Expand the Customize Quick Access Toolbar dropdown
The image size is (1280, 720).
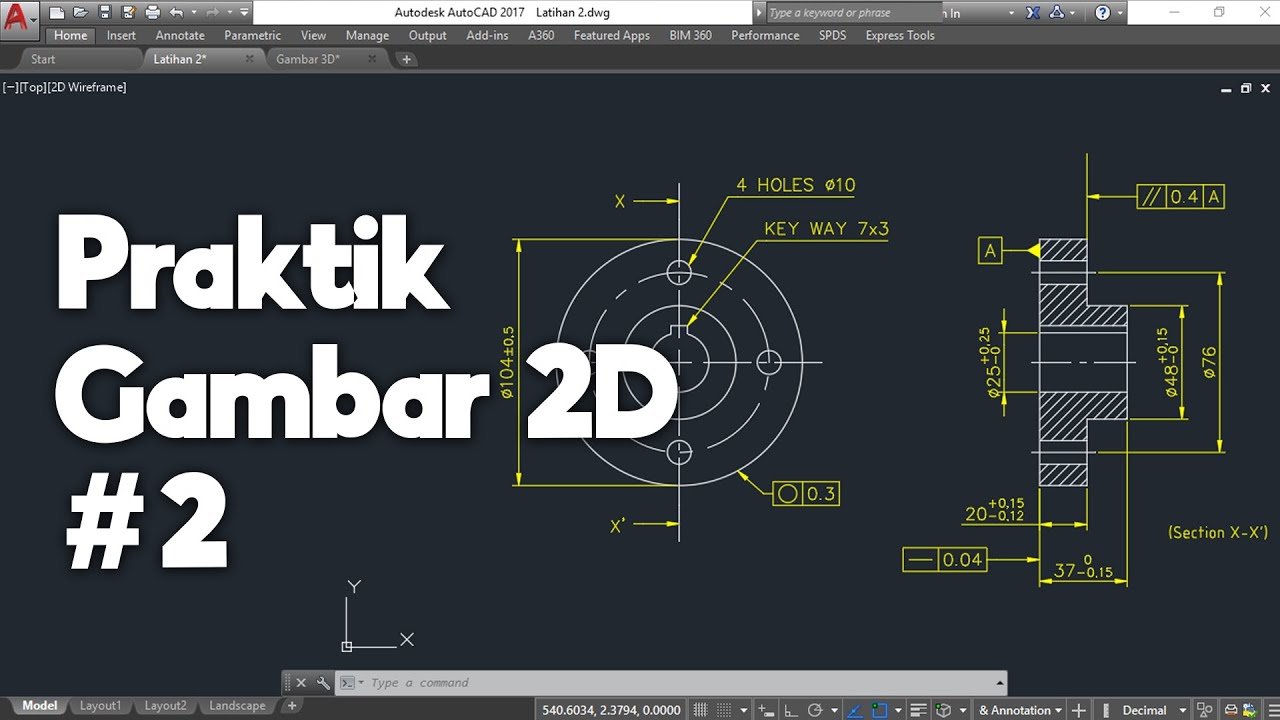click(244, 13)
